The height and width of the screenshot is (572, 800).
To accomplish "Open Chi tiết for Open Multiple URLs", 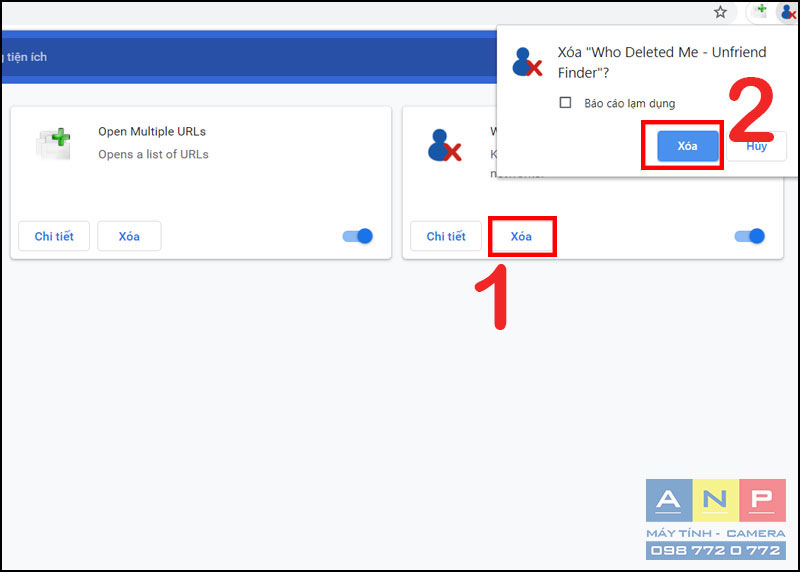I will (54, 236).
